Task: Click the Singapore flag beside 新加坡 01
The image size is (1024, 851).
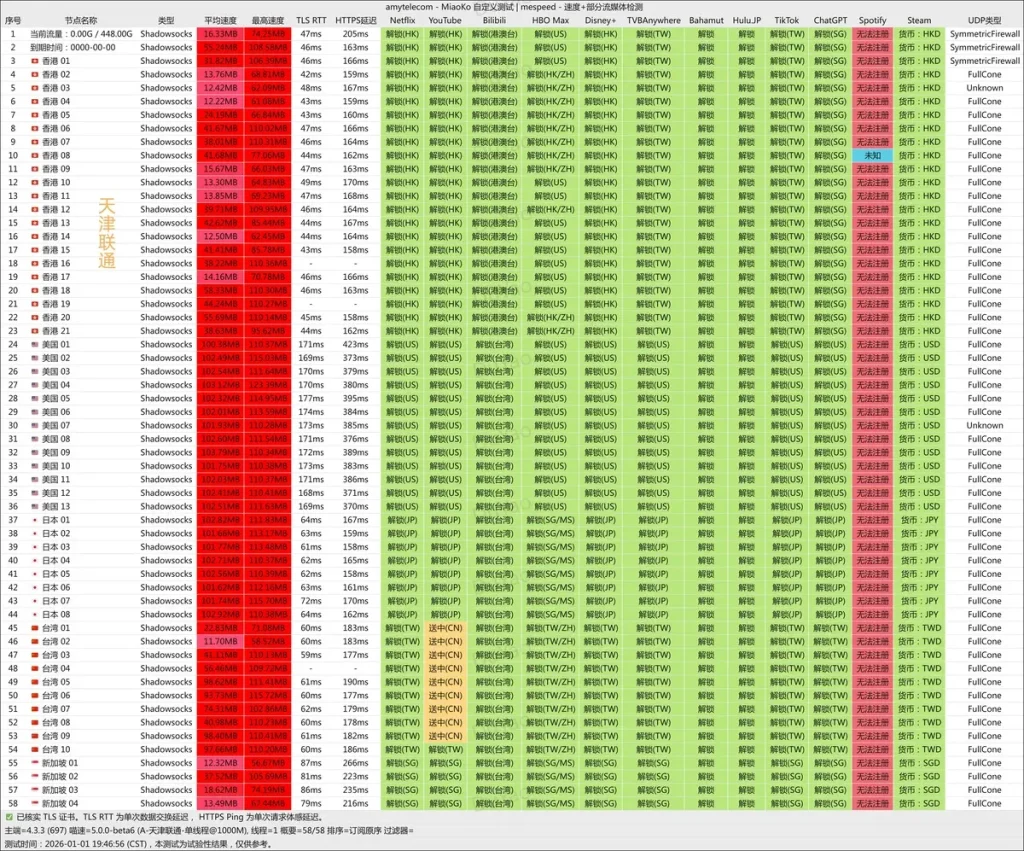Action: [35, 763]
